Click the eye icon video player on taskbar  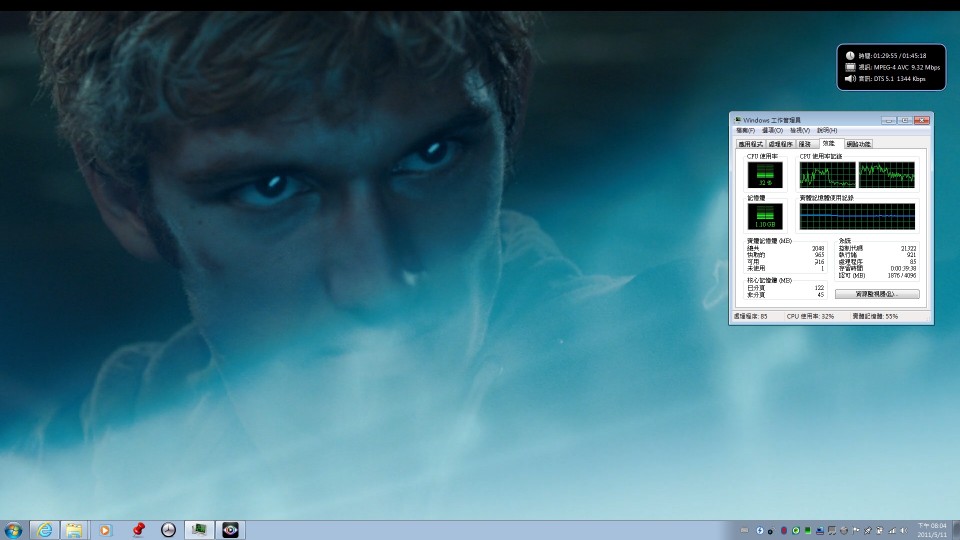[x=230, y=530]
